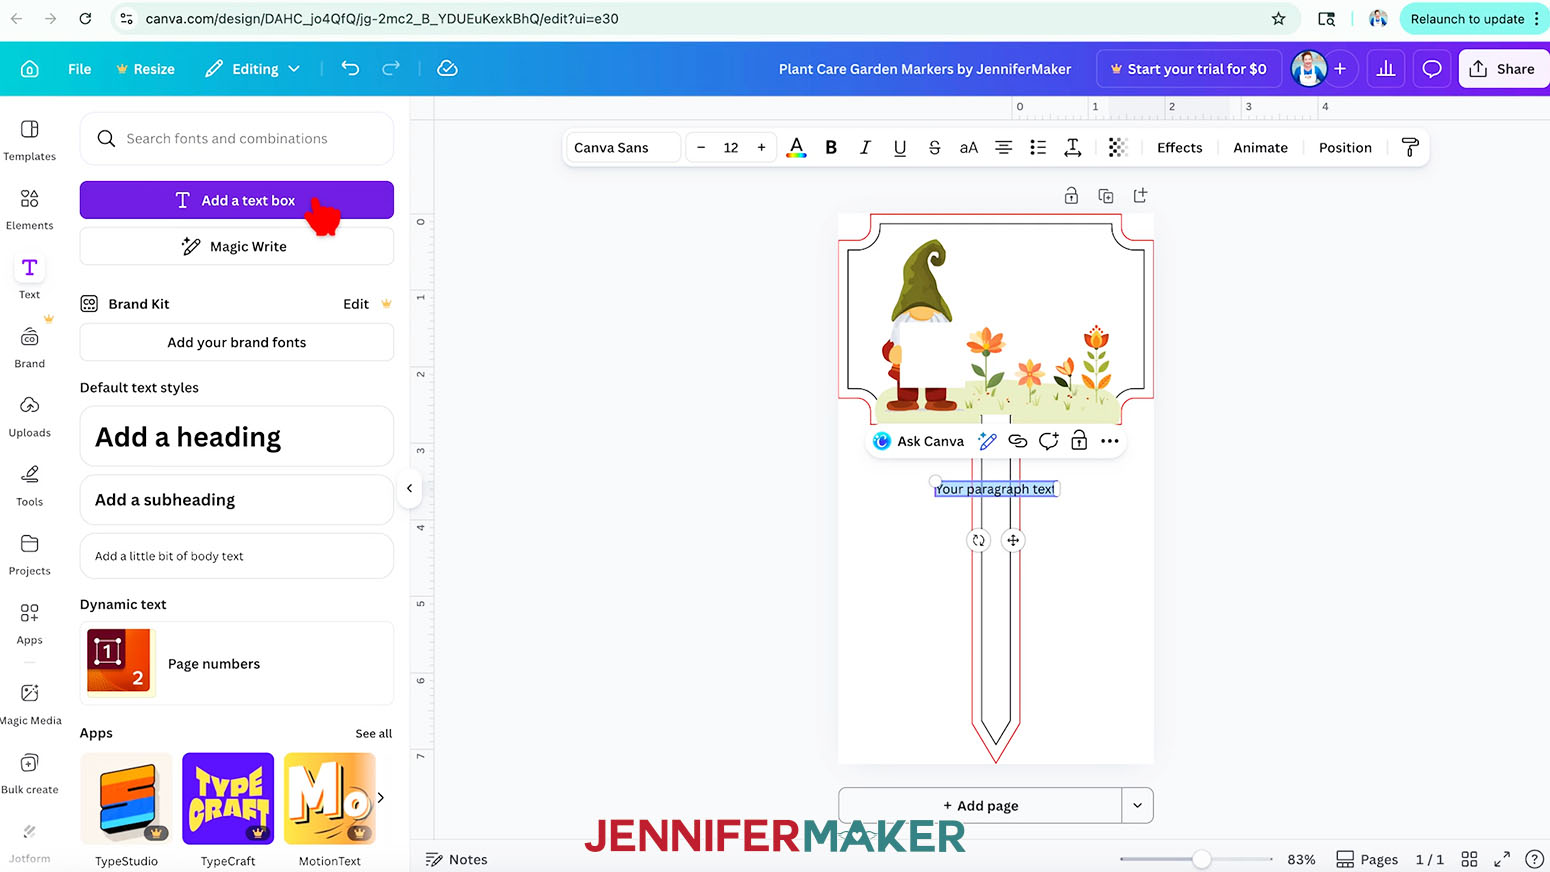Add a link to the selected text

[x=1018, y=441]
